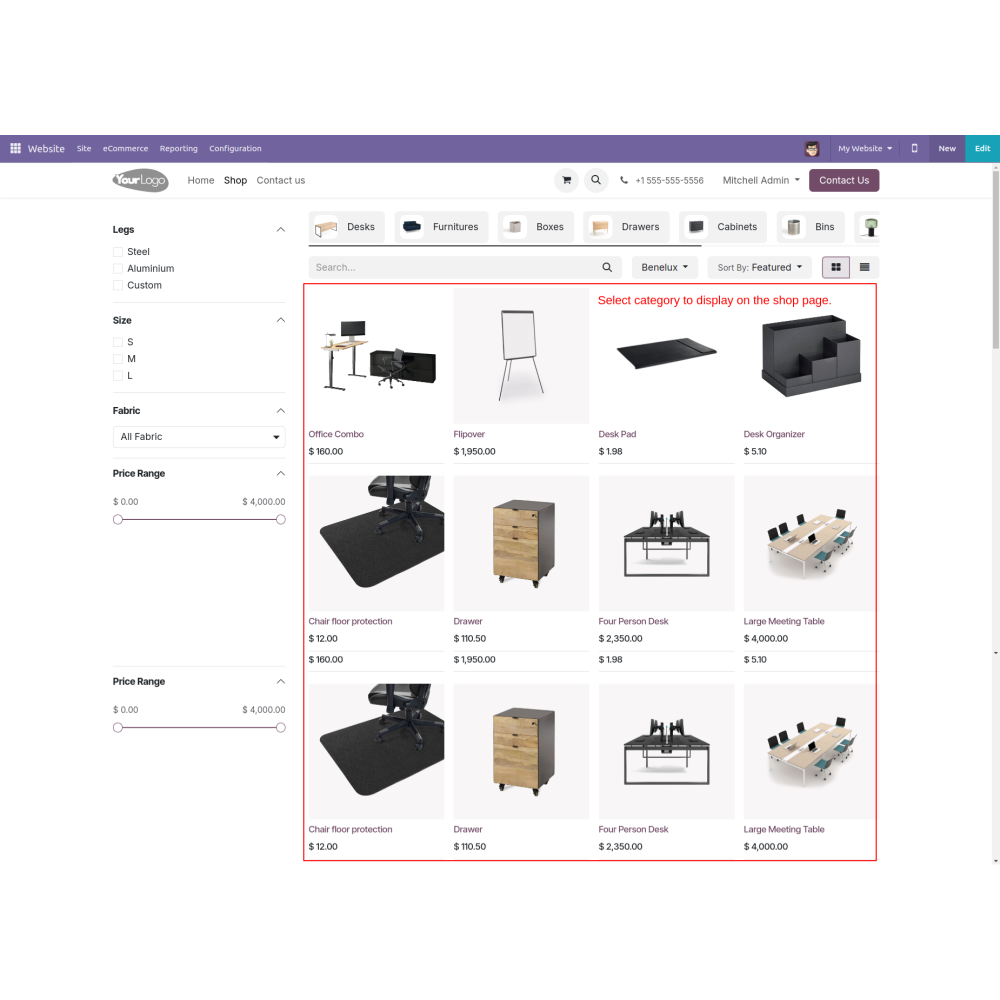Switch to grid view layout
Image resolution: width=1000 pixels, height=1000 pixels.
(835, 267)
